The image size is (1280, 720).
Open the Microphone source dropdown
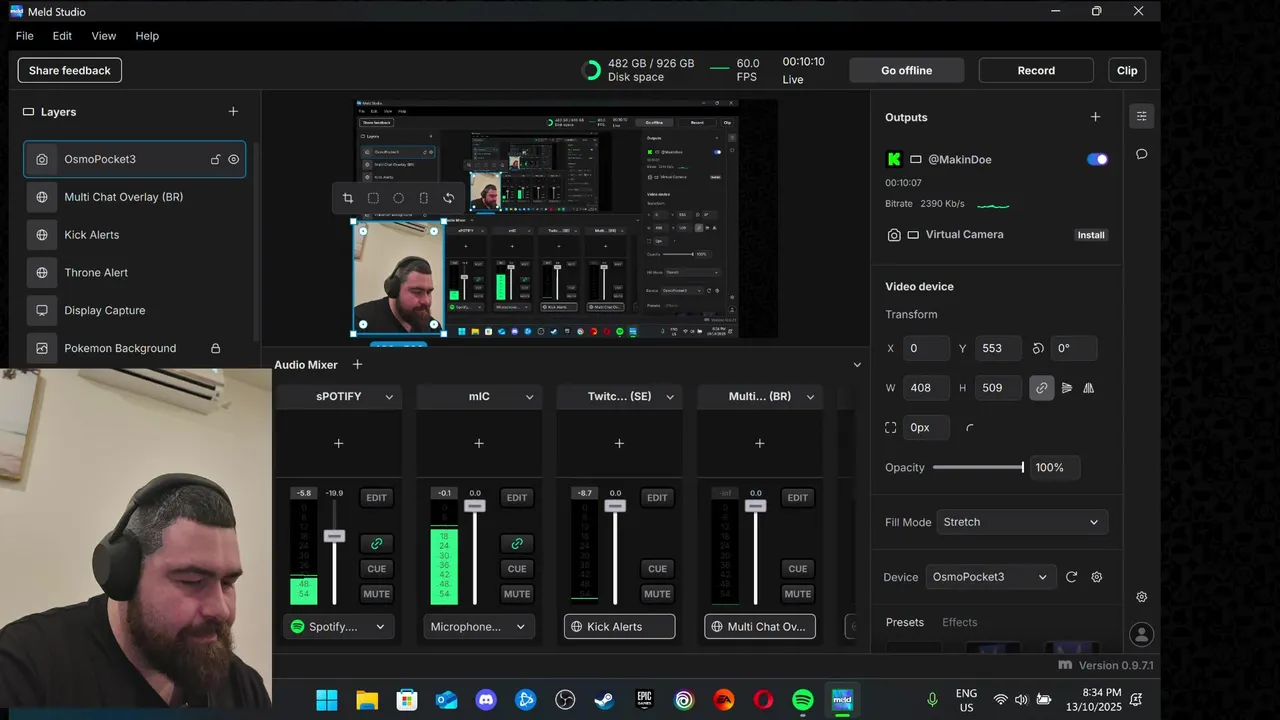479,627
